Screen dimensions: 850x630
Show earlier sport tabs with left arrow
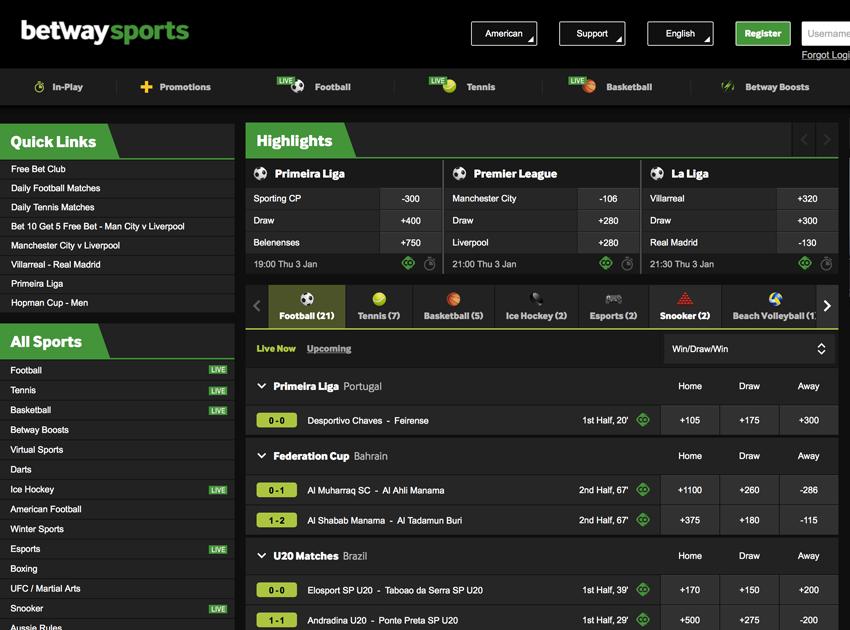click(257, 306)
